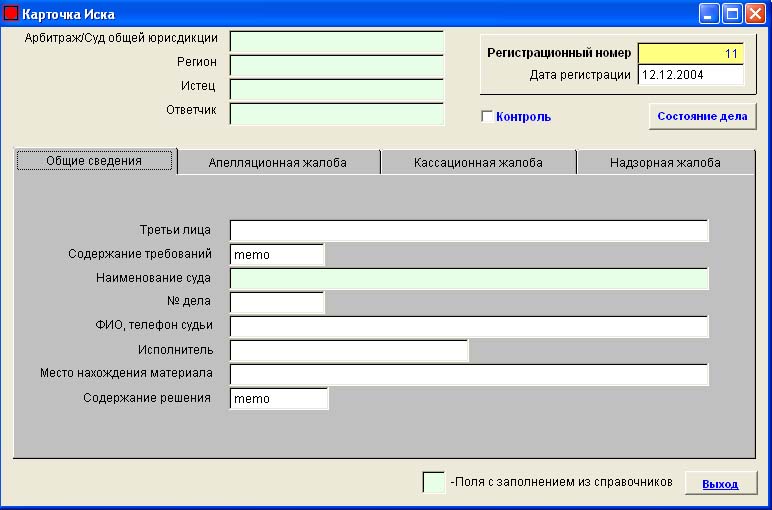Click into the Регион field

(336, 65)
